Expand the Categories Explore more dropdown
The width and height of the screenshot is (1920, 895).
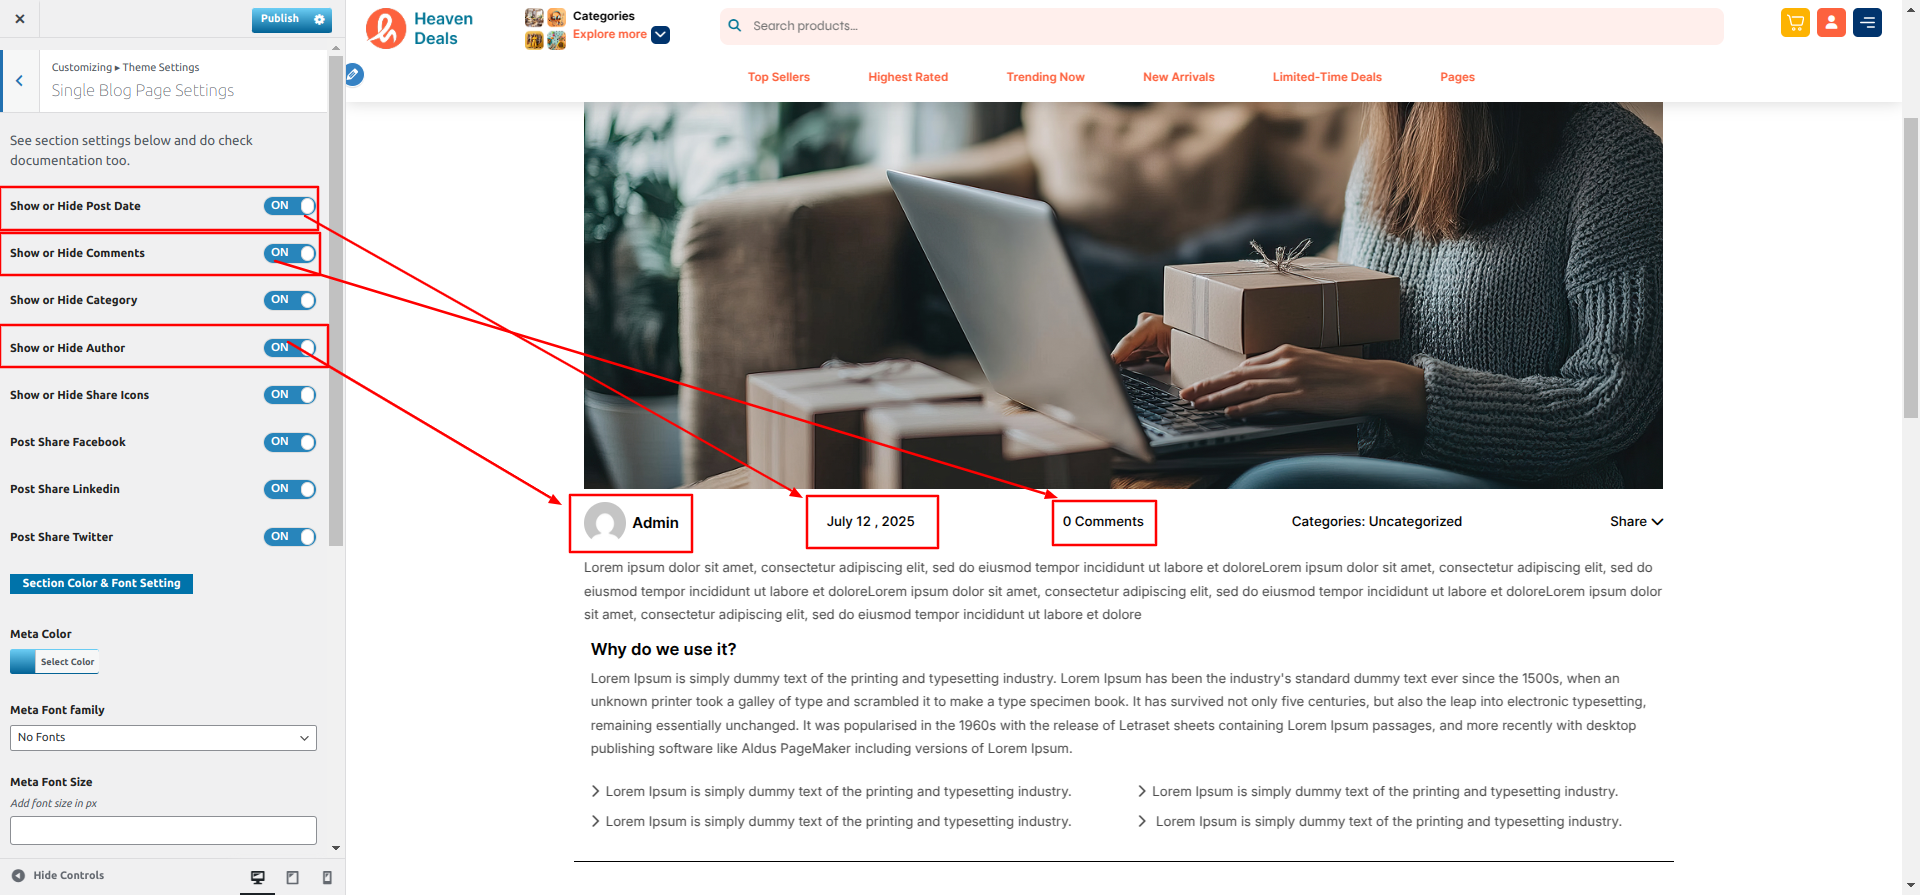(660, 35)
